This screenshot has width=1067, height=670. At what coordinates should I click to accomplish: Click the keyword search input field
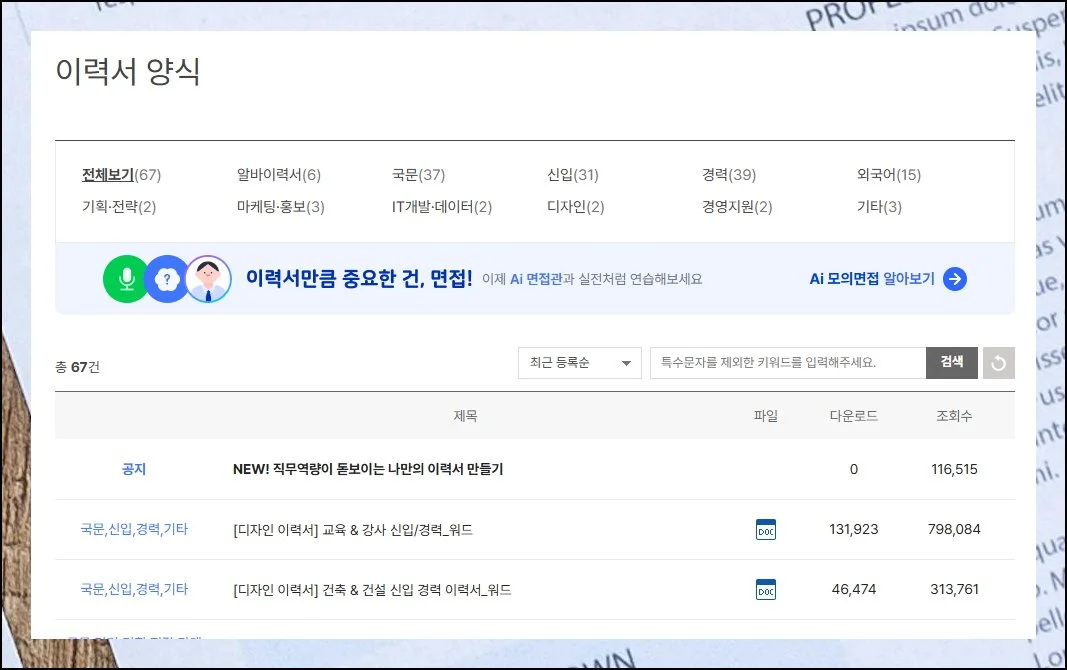(787, 363)
